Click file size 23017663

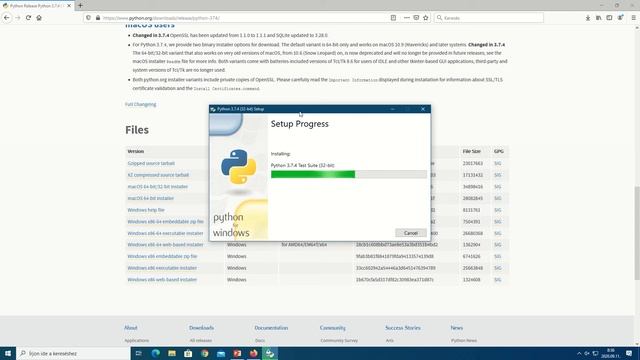473,163
